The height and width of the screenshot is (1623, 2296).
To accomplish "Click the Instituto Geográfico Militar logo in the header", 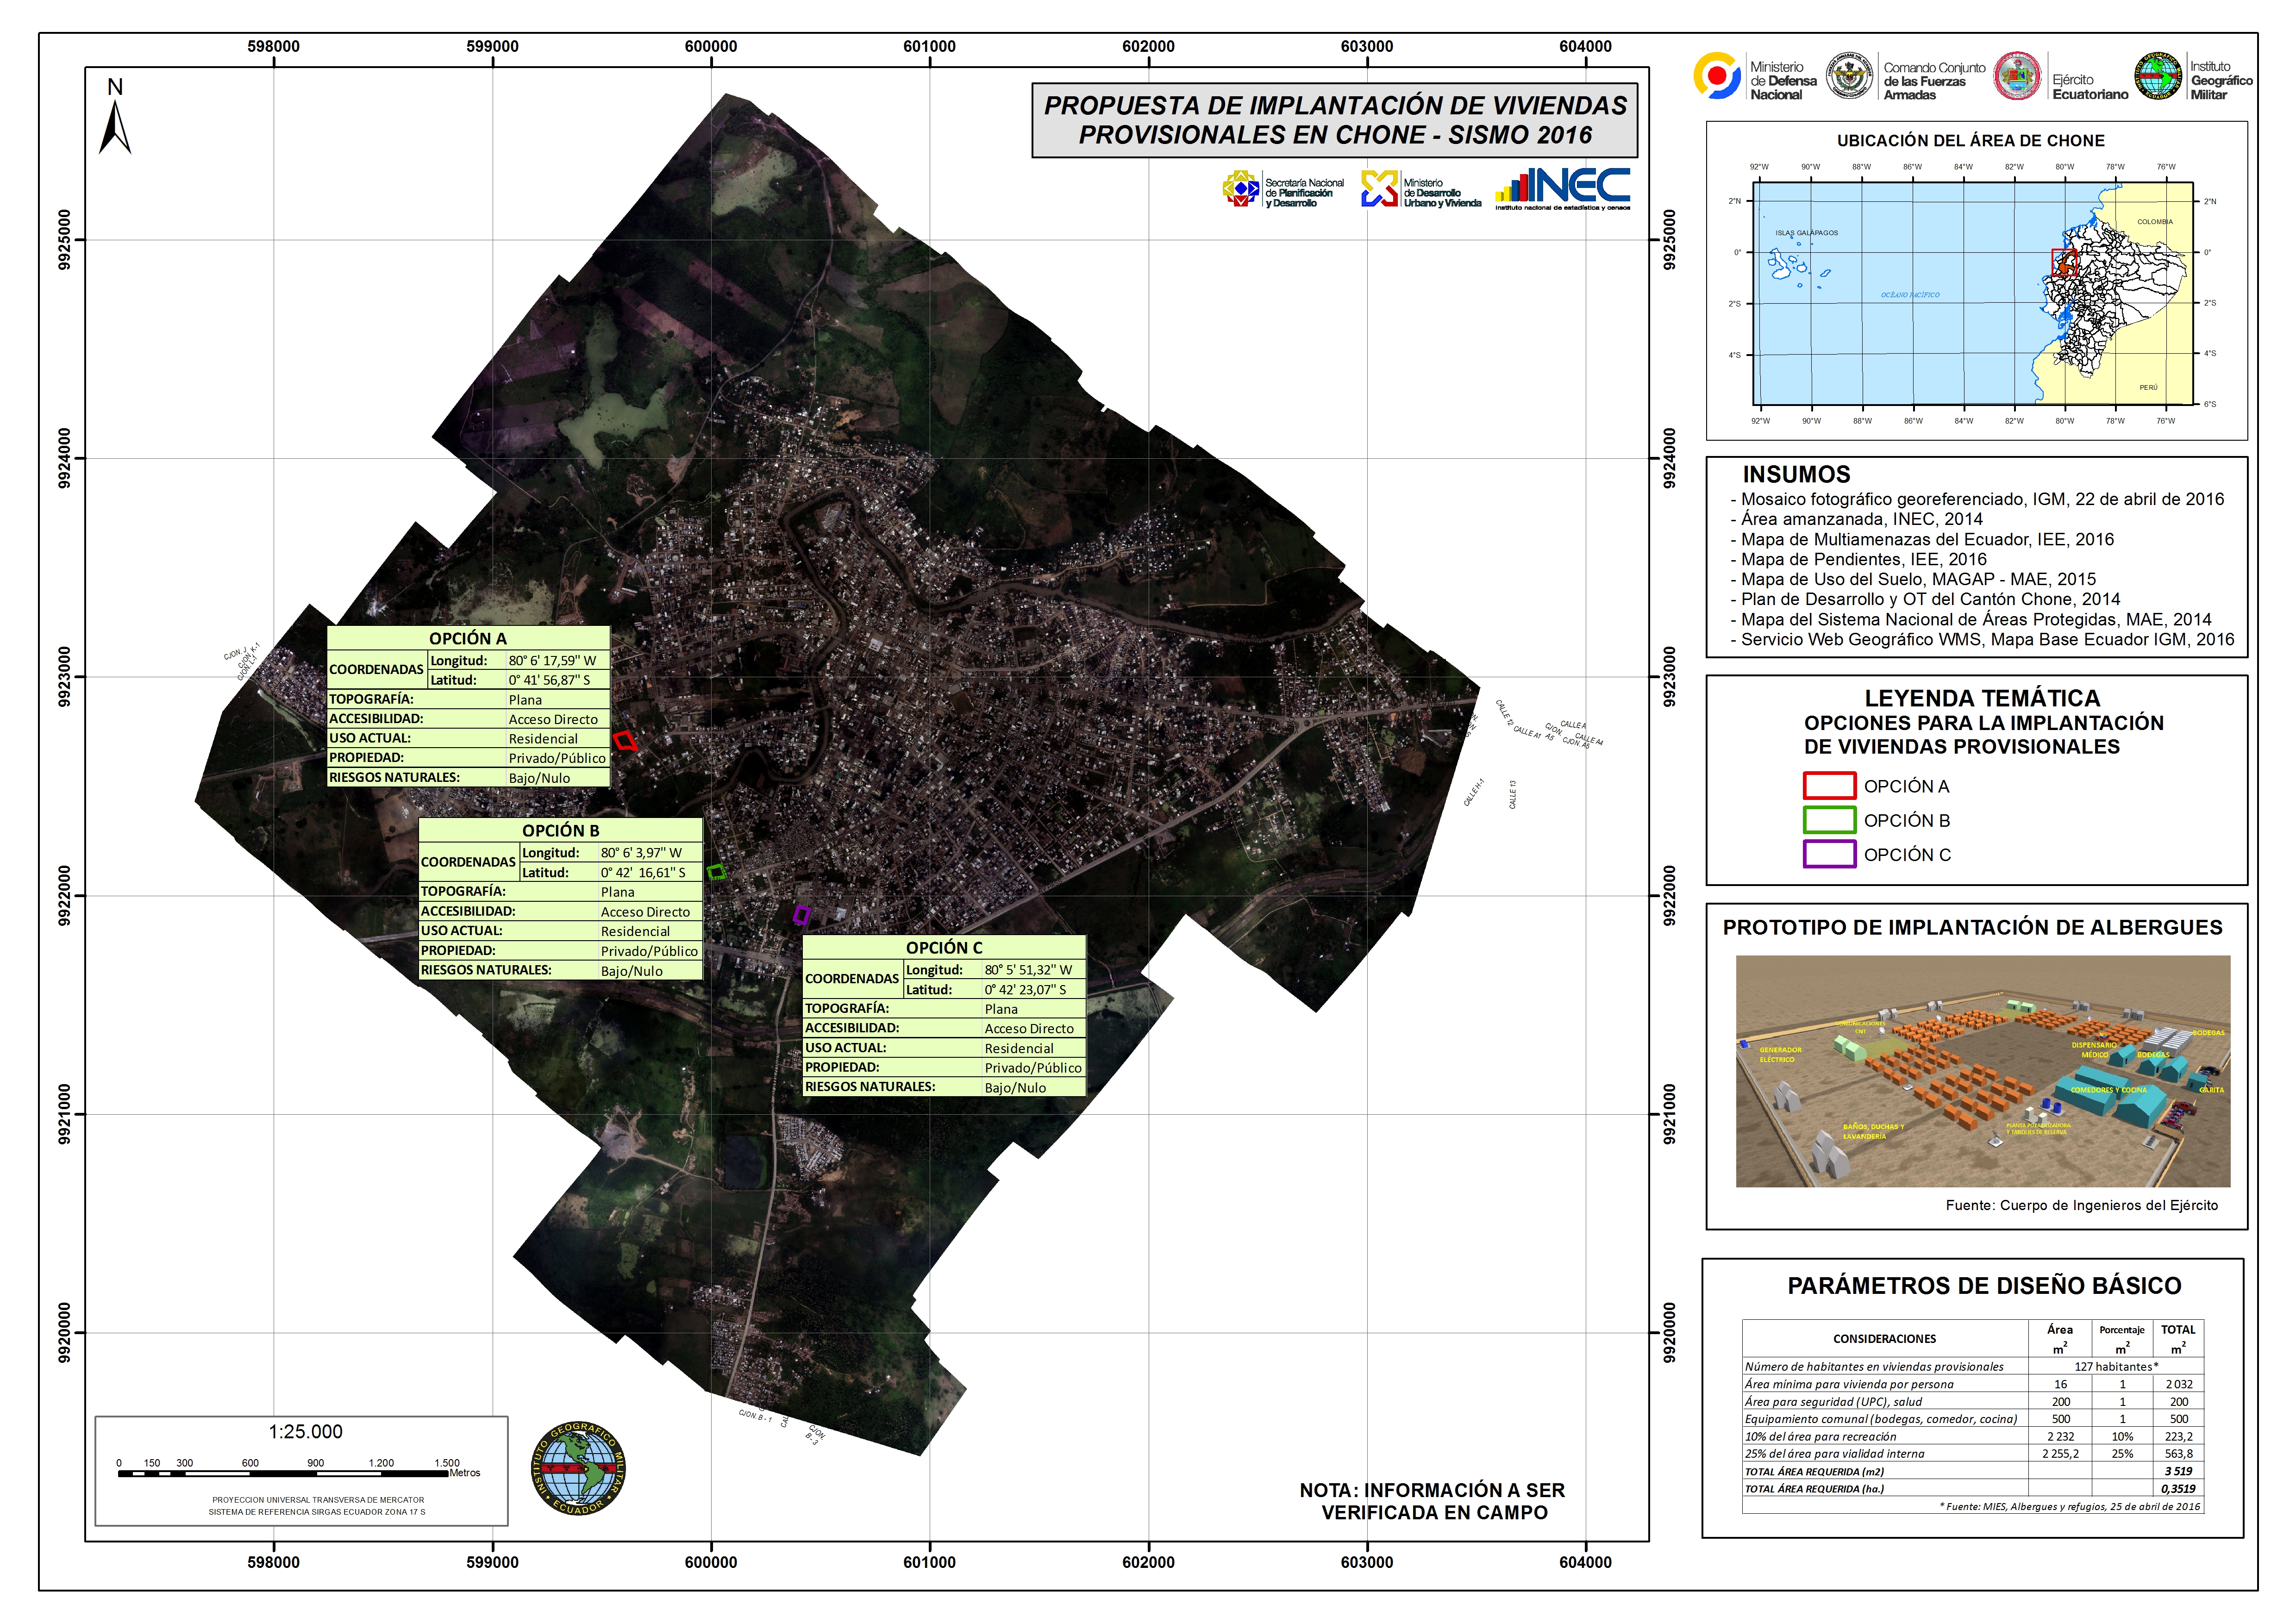I will point(2159,77).
